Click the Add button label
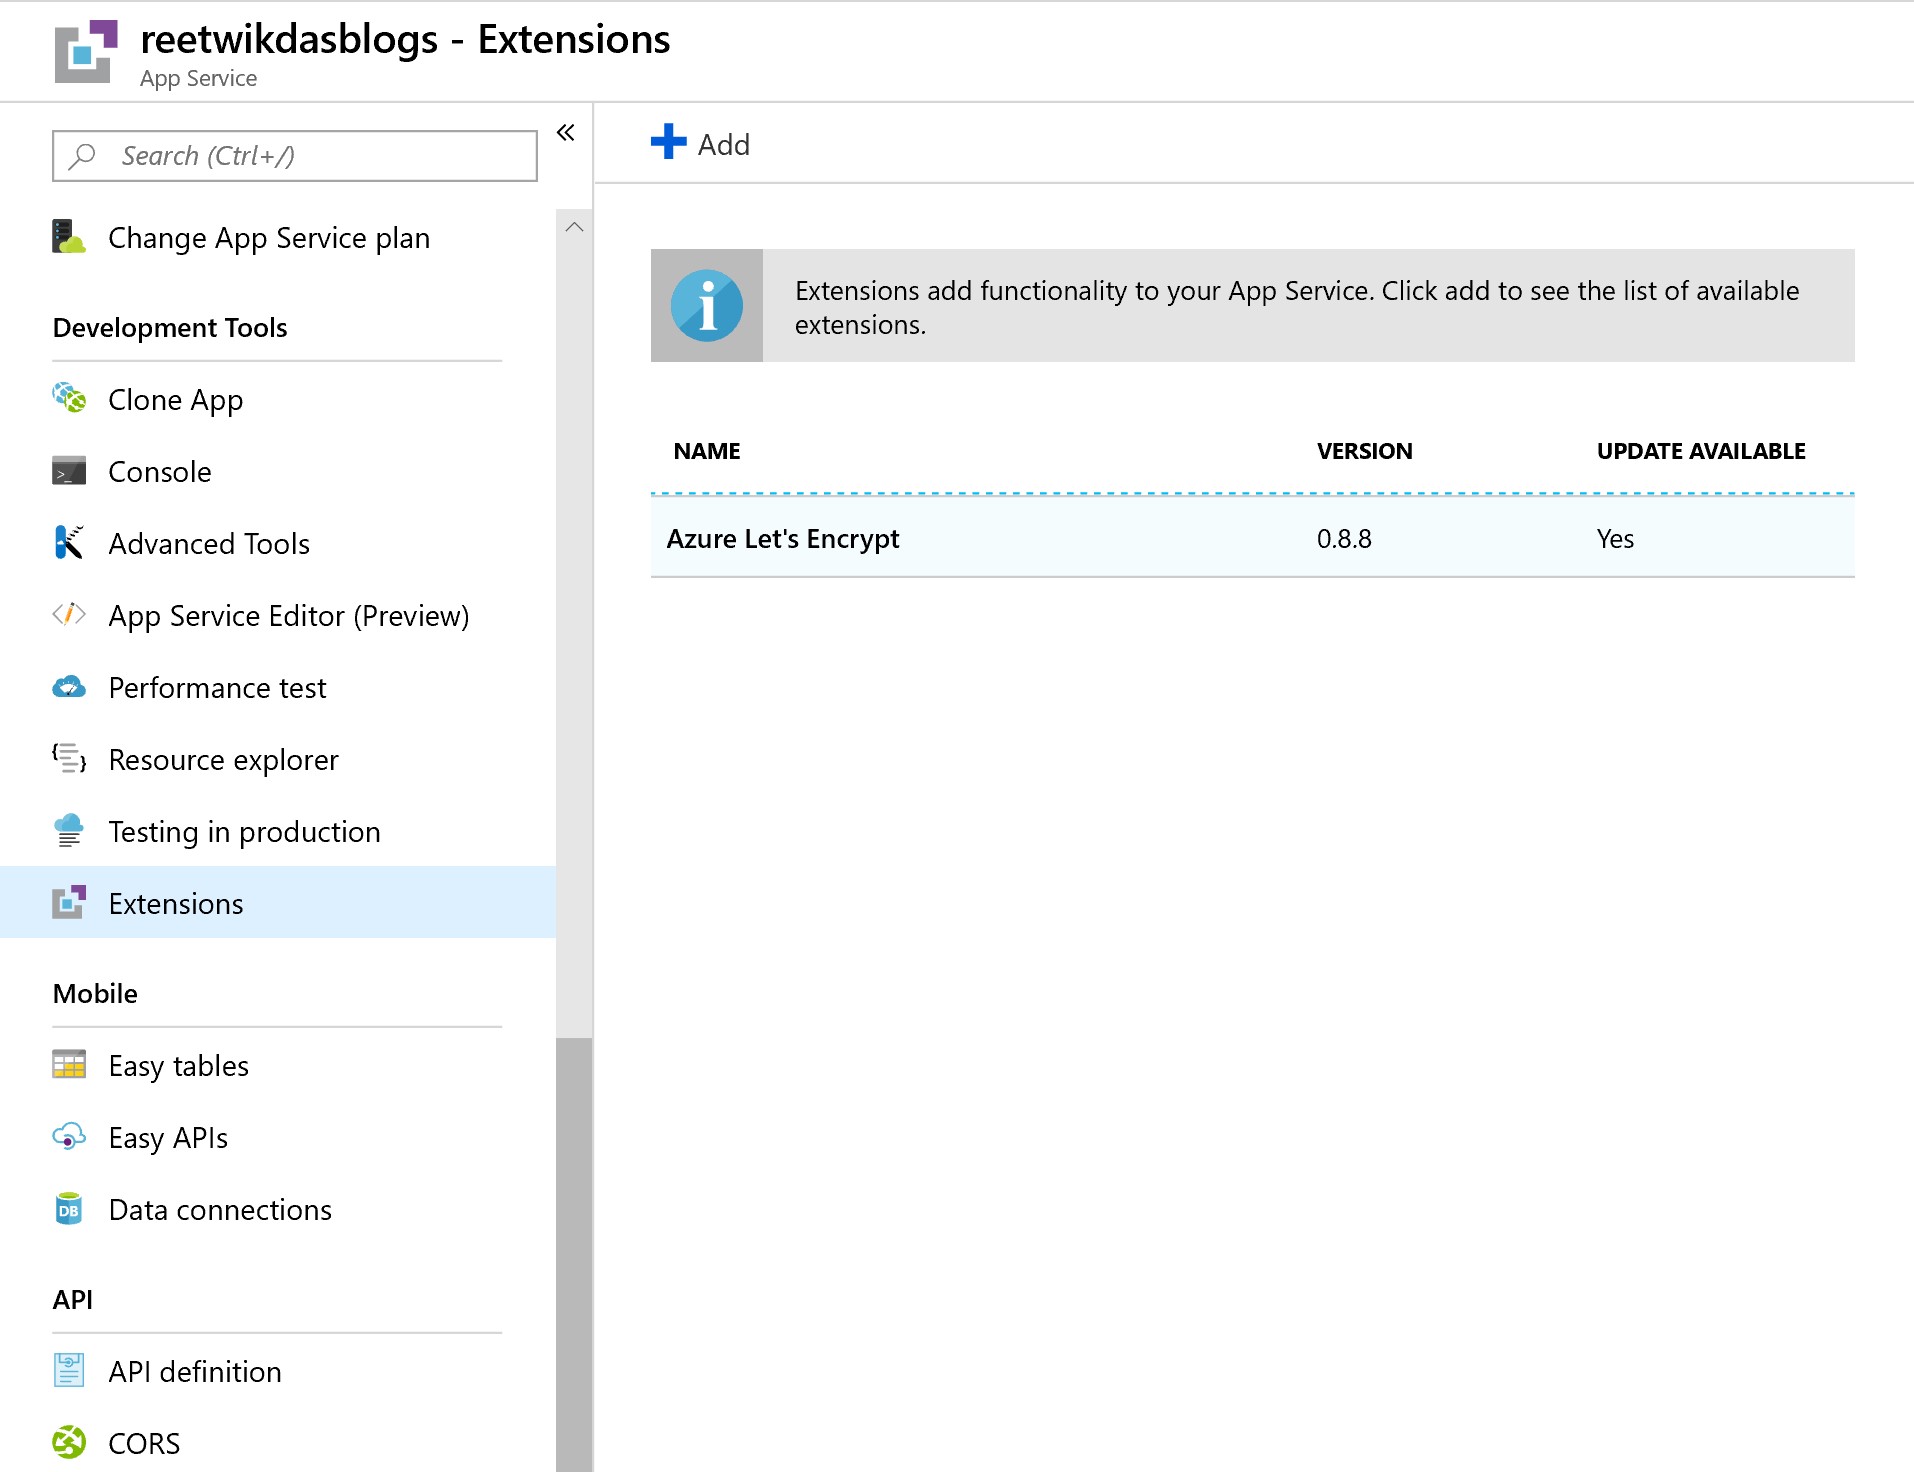 click(x=724, y=145)
